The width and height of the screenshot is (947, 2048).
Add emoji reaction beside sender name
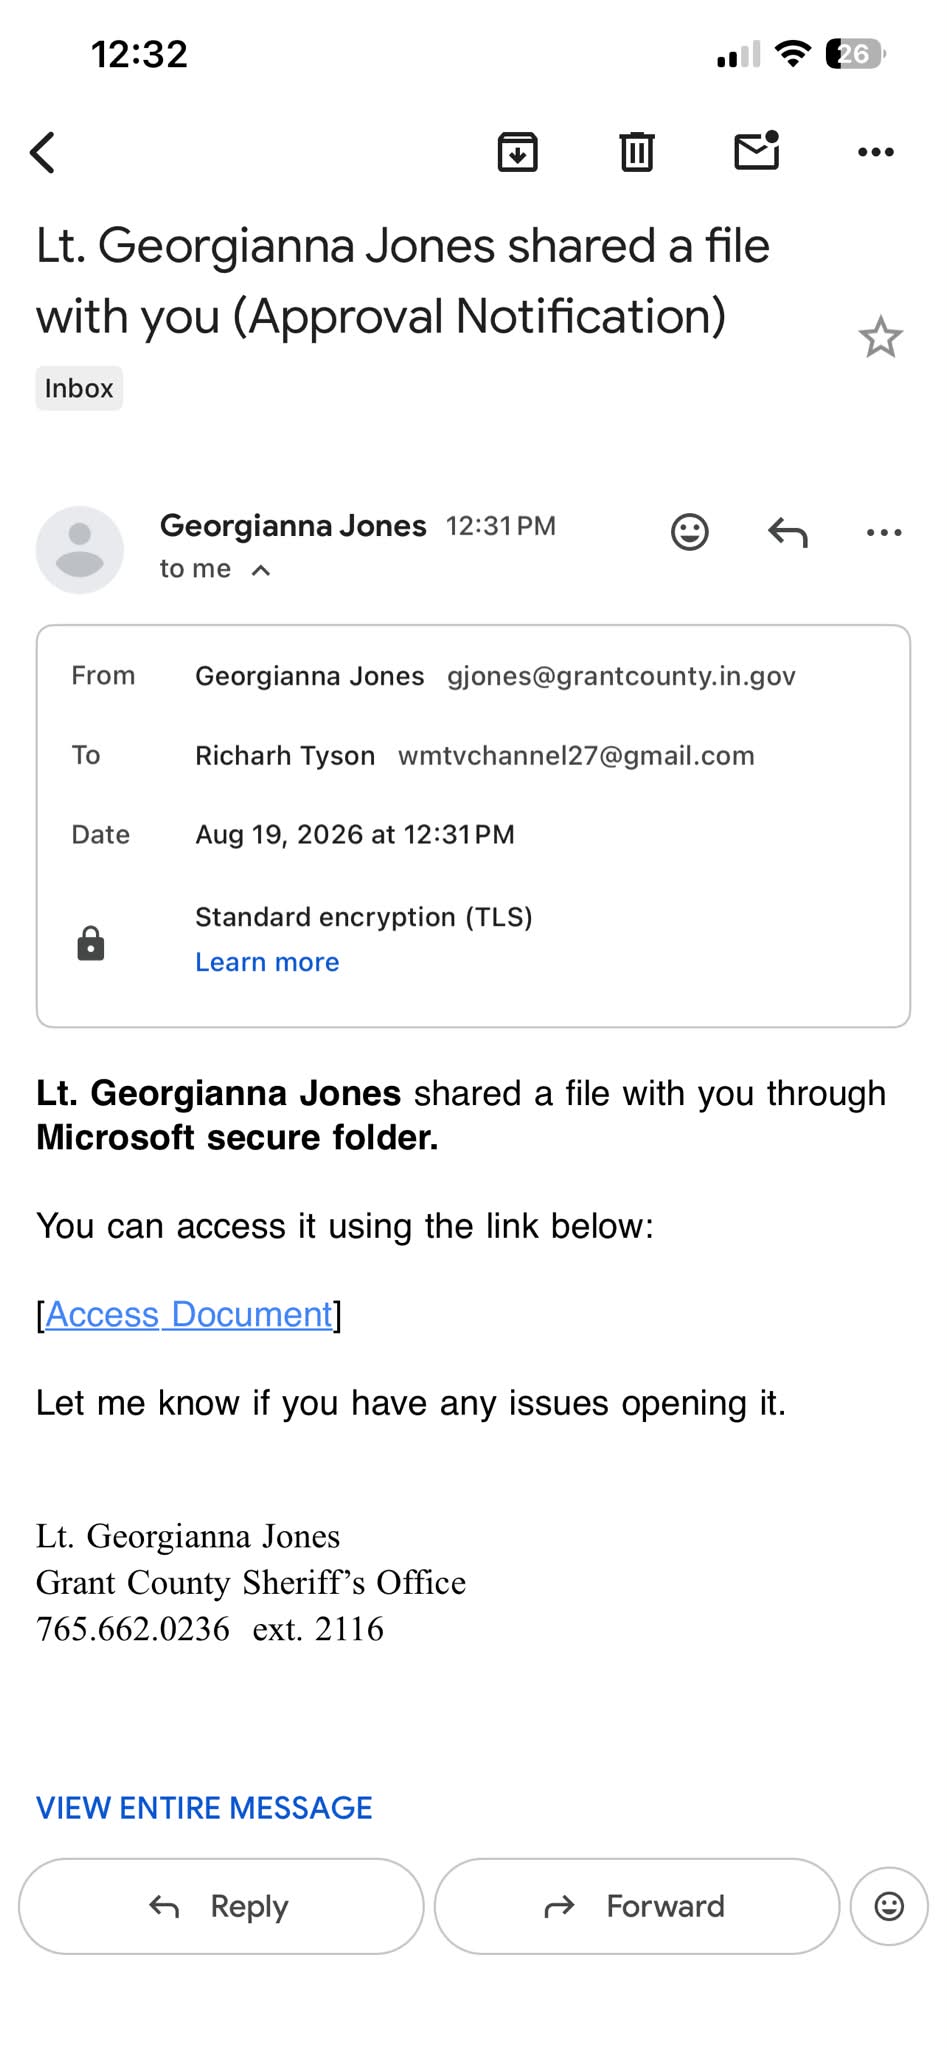click(690, 532)
